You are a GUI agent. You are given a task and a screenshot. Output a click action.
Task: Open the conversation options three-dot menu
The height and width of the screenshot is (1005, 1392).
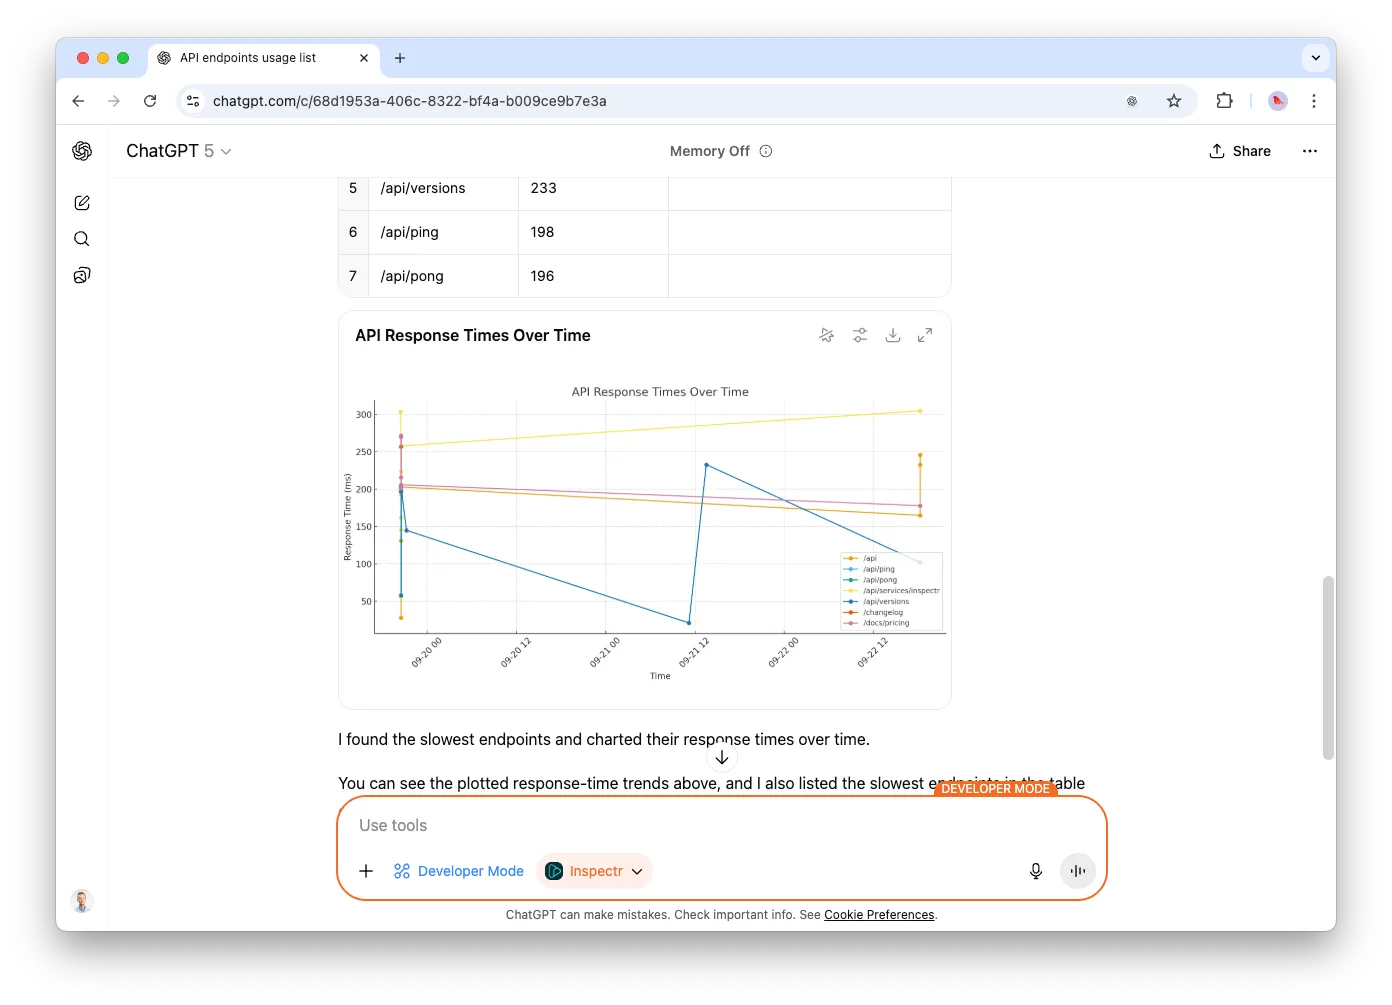coord(1309,151)
